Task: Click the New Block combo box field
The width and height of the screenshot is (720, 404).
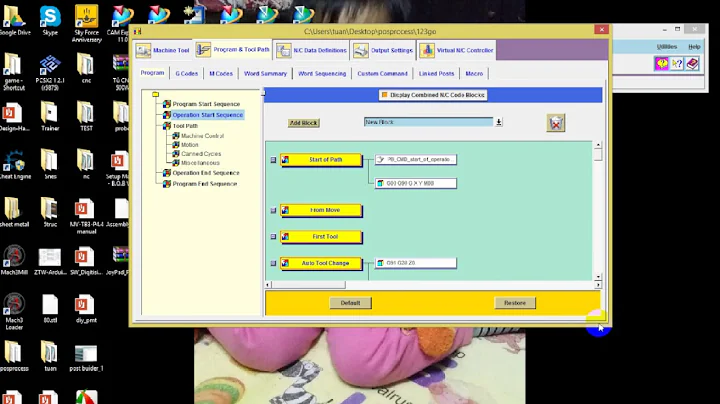Action: [428, 122]
